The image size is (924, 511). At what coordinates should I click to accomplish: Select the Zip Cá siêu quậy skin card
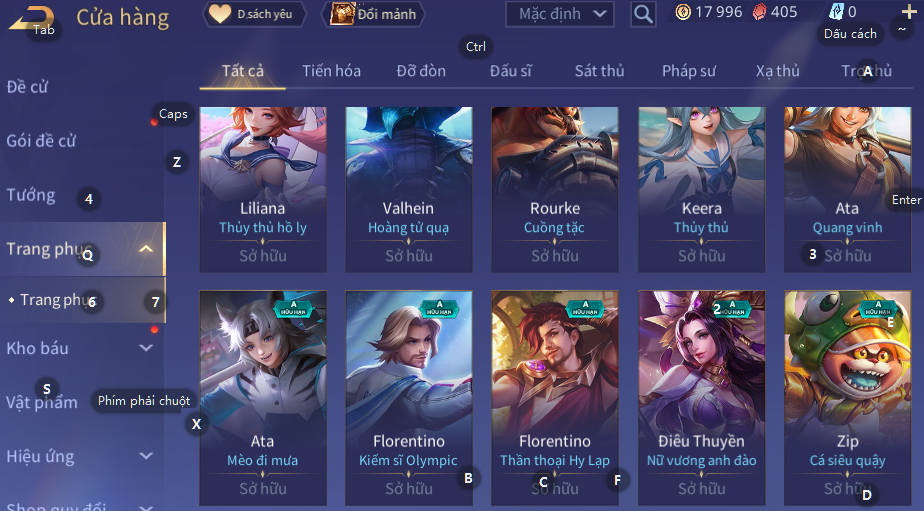847,398
